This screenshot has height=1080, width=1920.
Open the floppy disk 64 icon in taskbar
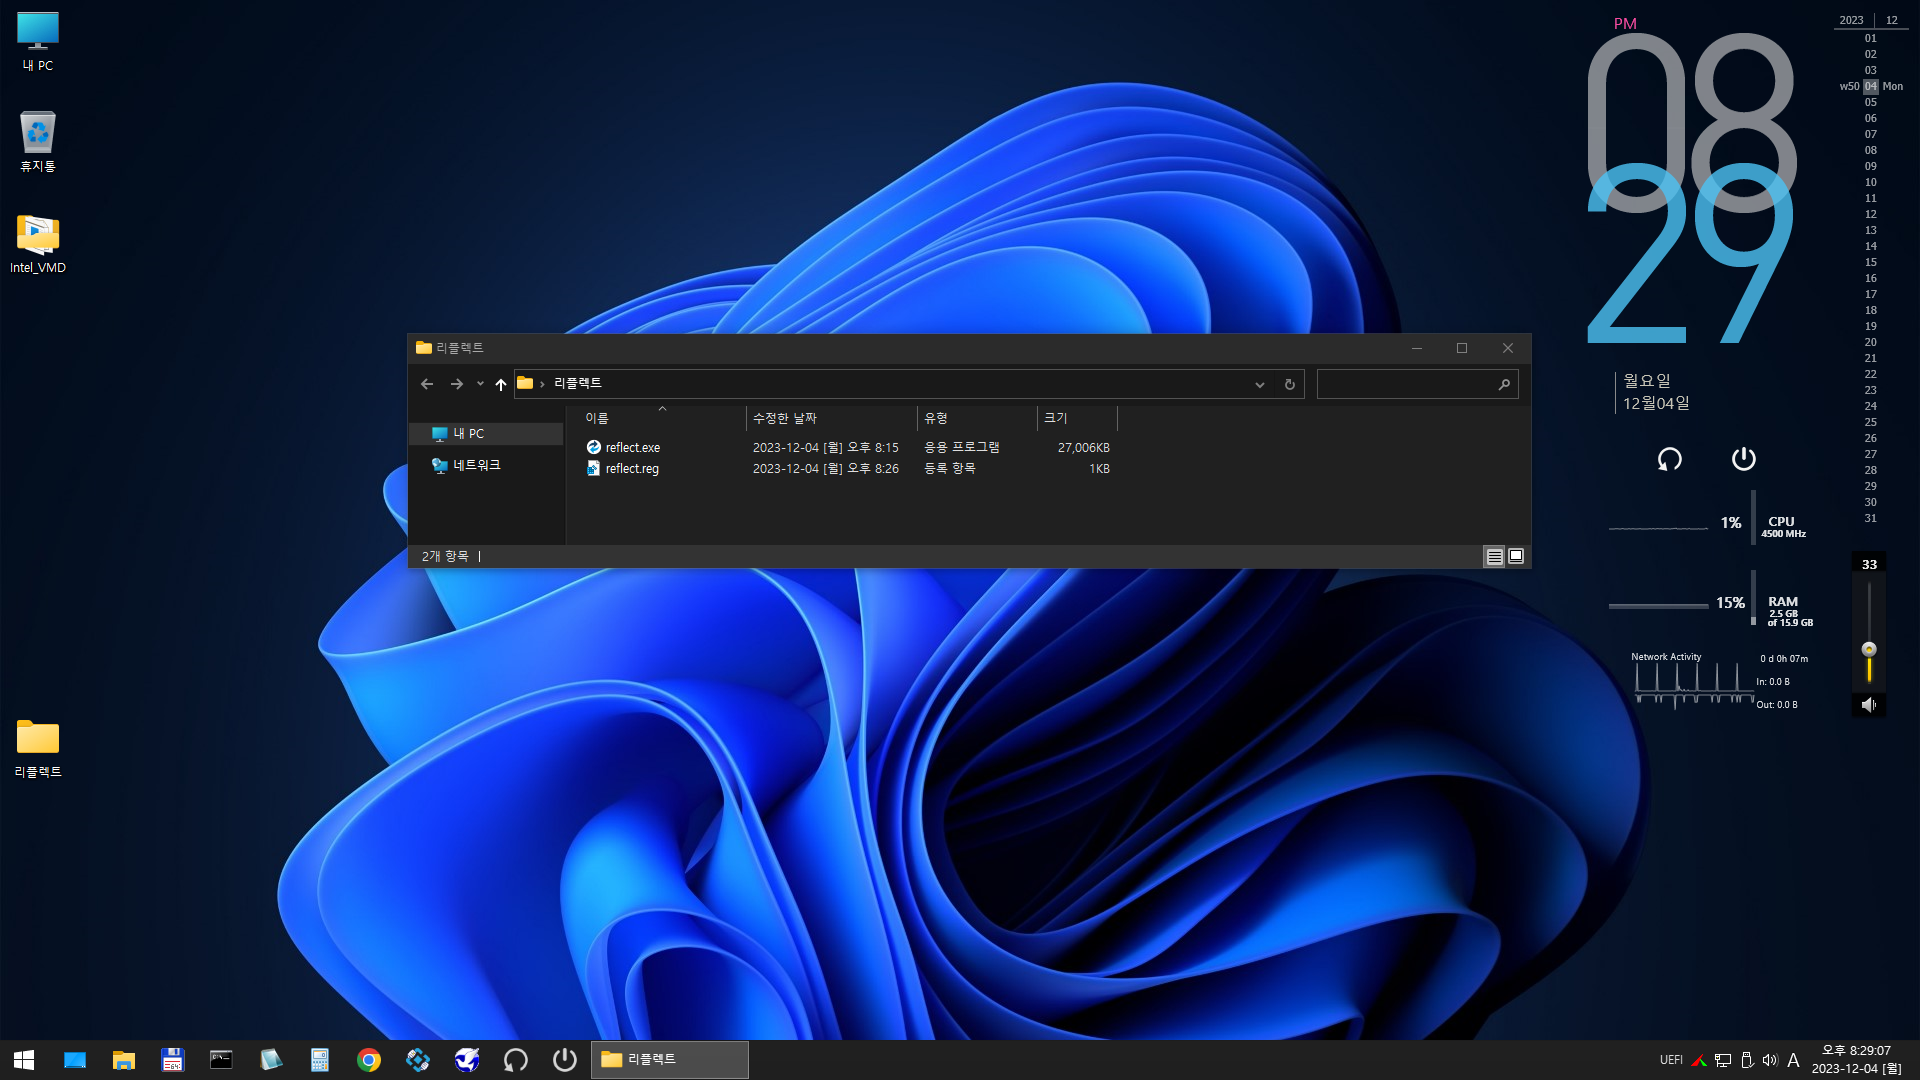173,1060
